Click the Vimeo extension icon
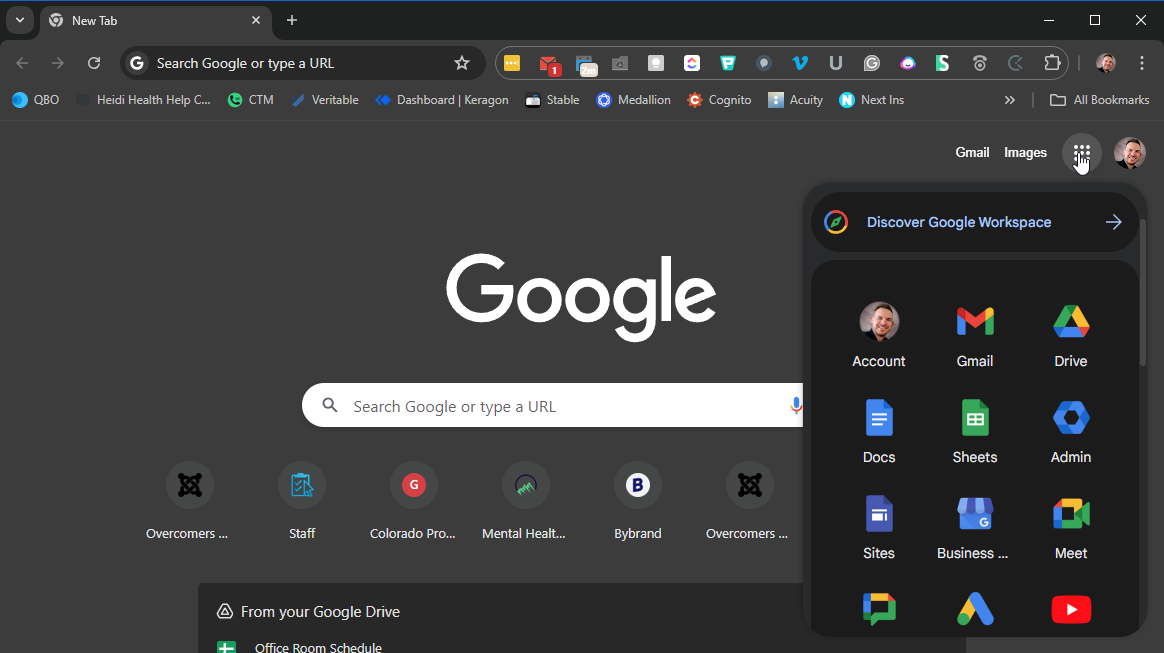The image size is (1164, 653). click(800, 63)
